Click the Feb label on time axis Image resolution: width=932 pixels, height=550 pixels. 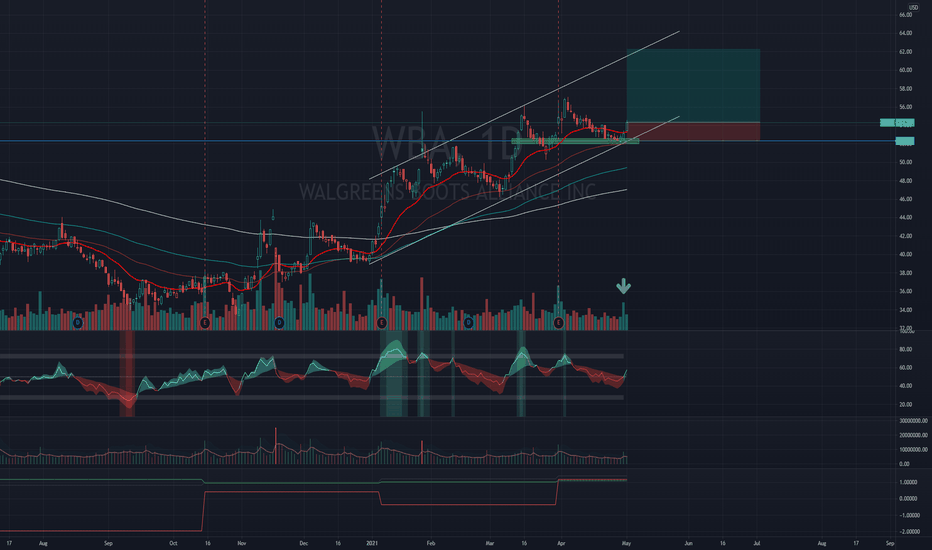(x=431, y=543)
